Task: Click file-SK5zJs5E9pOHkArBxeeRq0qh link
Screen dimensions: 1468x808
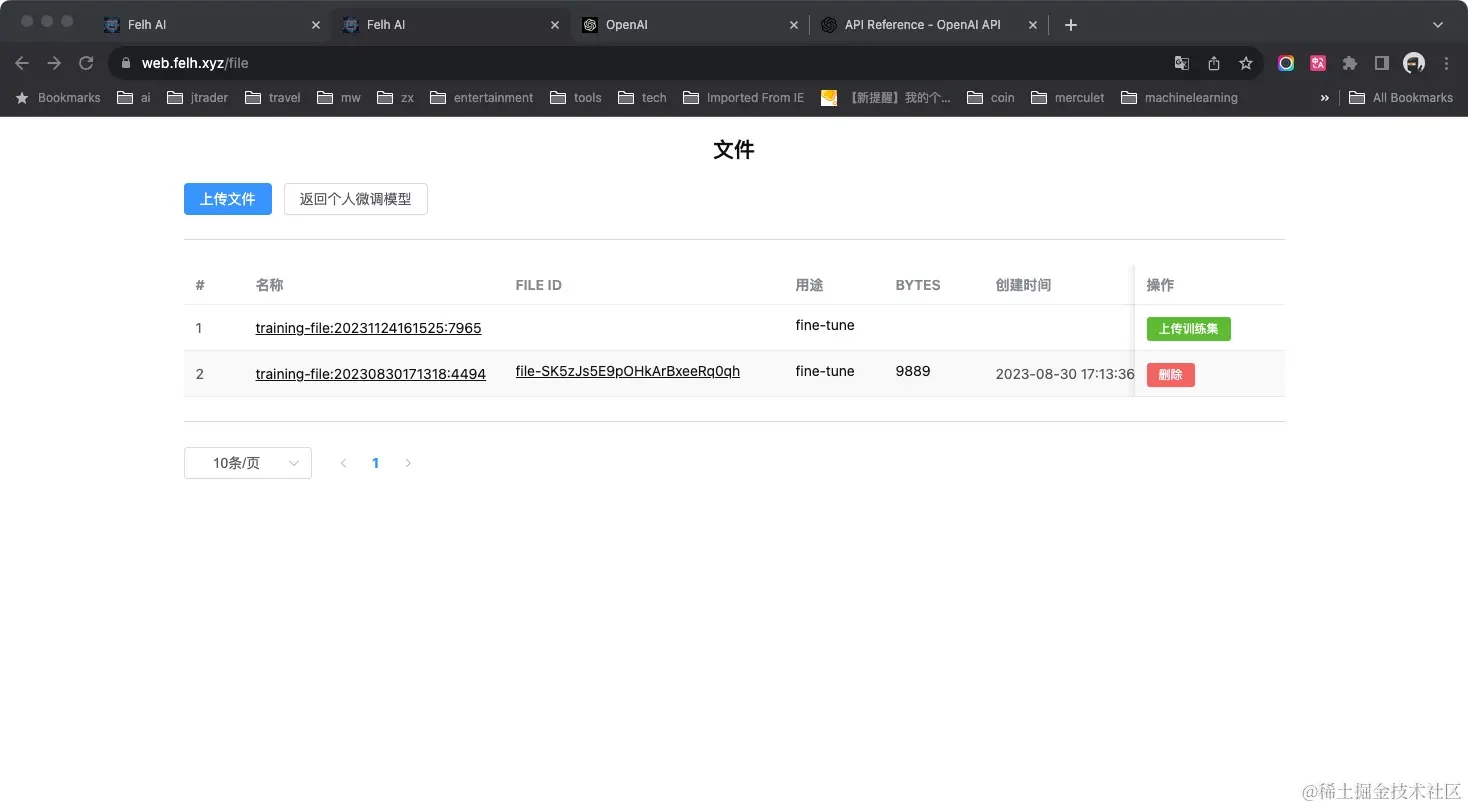Action: tap(627, 370)
